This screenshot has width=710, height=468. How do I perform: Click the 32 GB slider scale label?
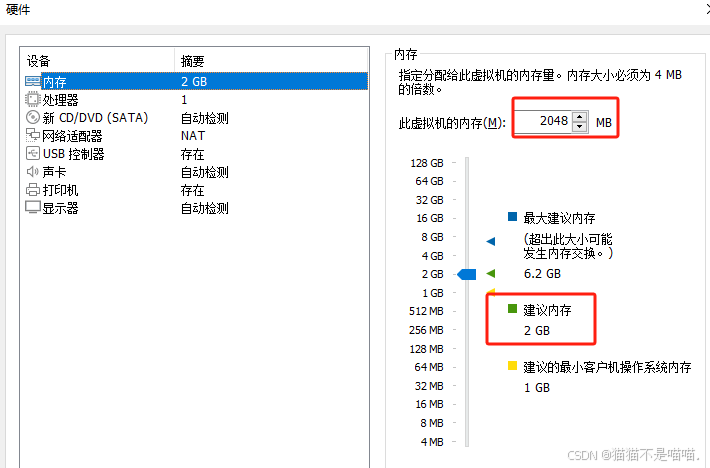tap(429, 200)
